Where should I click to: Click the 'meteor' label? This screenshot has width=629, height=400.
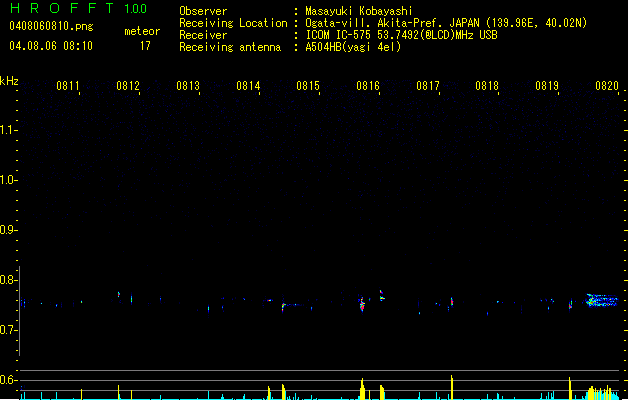(142, 31)
